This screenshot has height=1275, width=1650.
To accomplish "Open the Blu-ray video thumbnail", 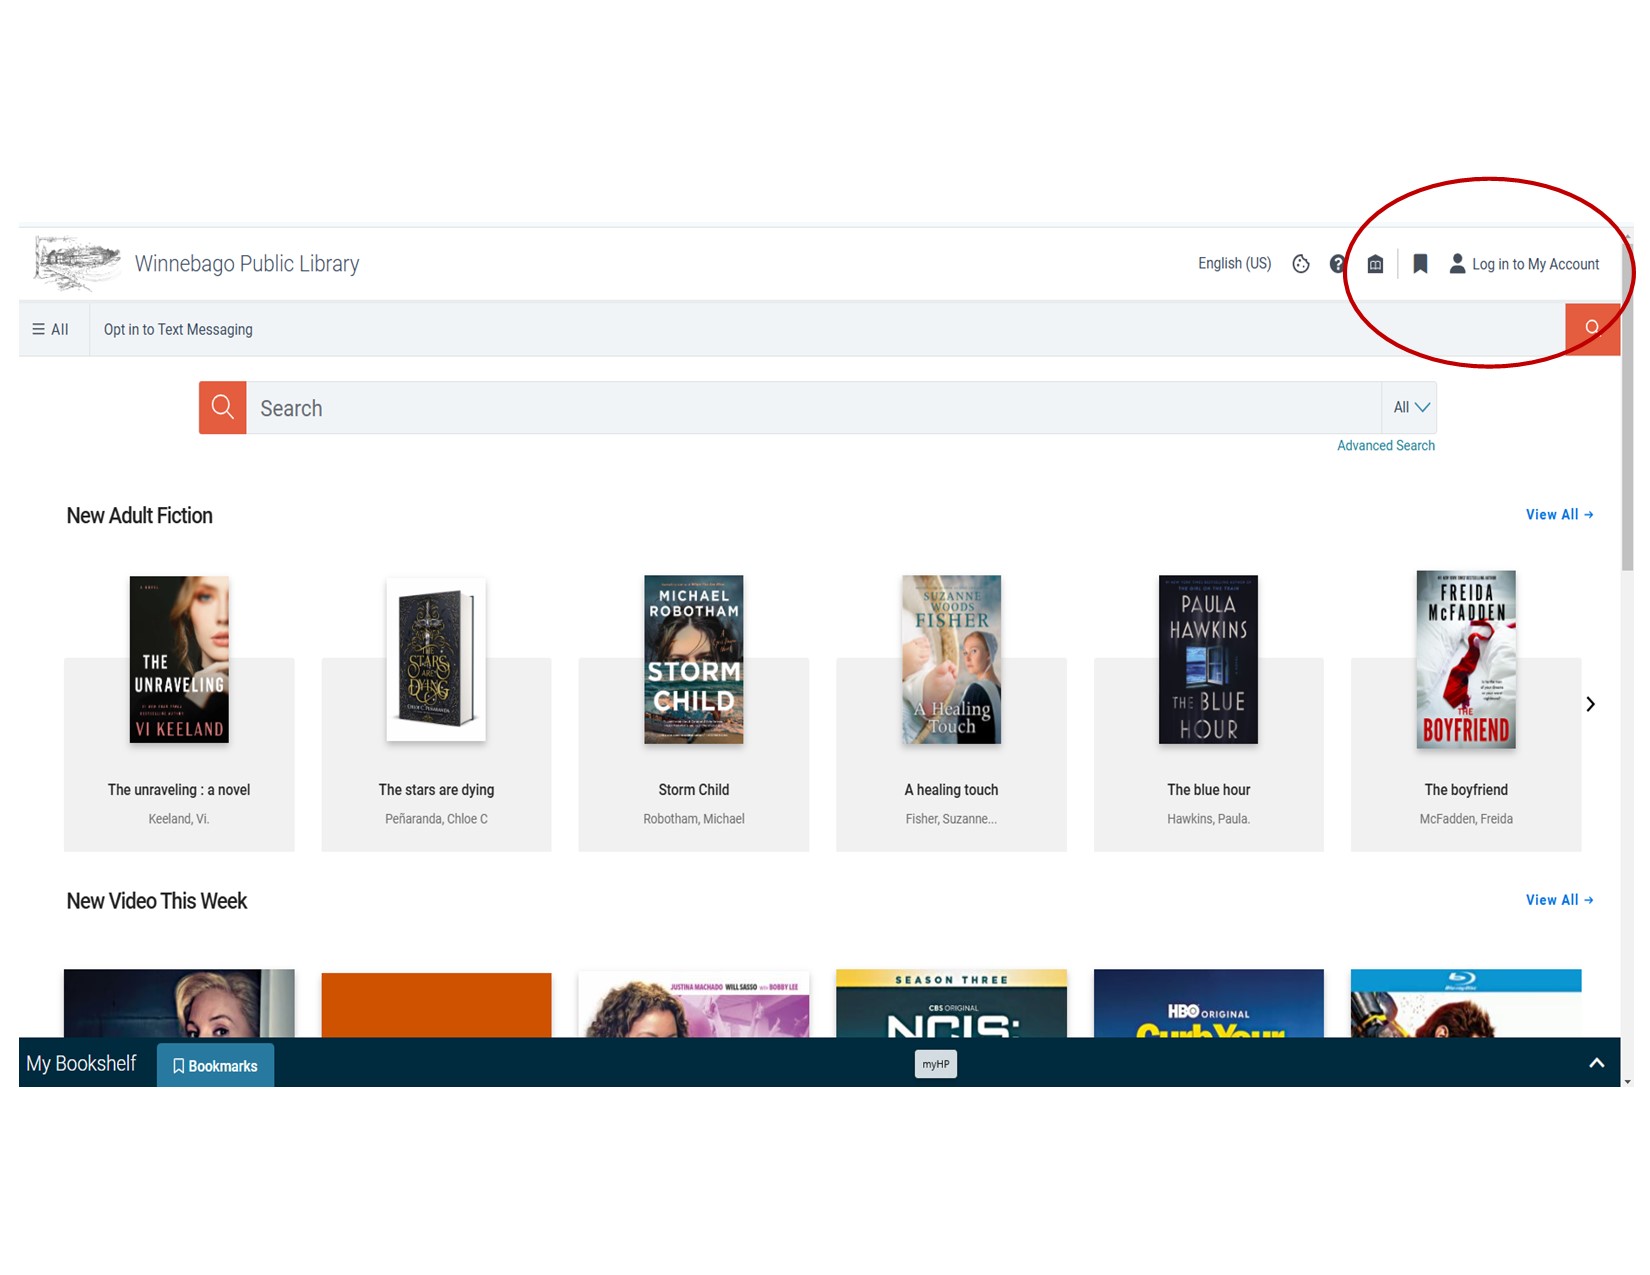I will click(1466, 1003).
